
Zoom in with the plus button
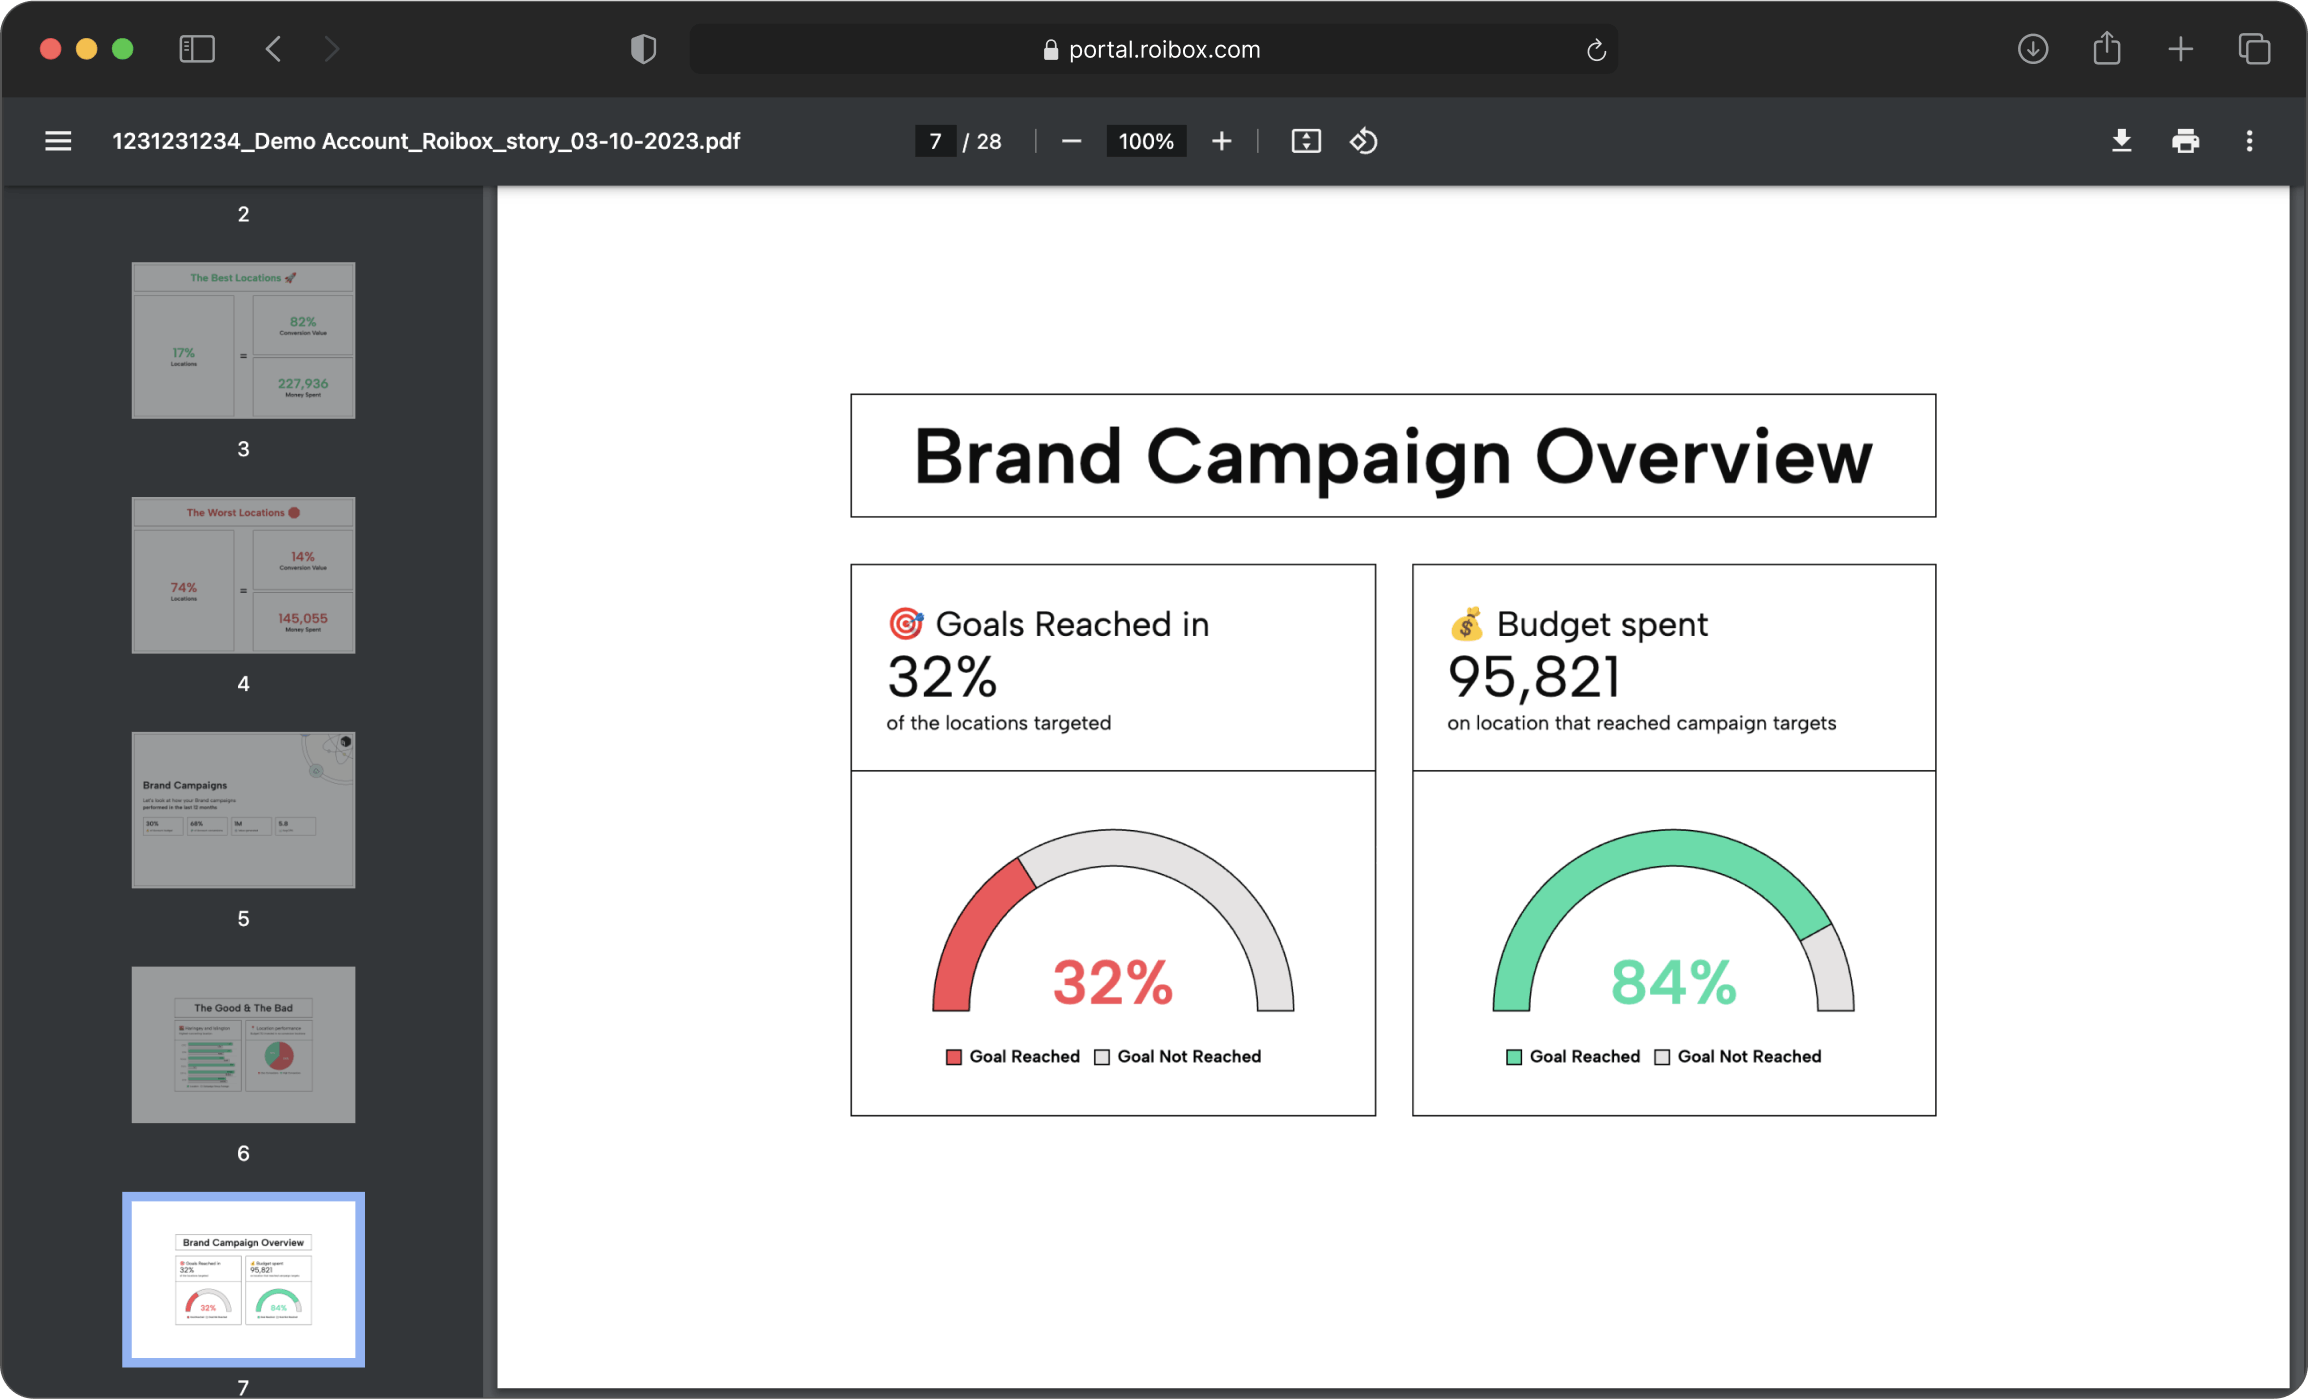1221,141
